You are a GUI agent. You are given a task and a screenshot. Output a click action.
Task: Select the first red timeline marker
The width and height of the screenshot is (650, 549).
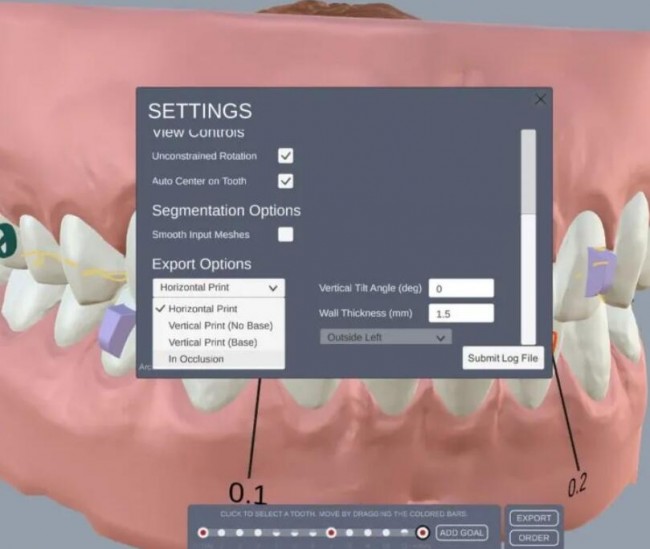[x=203, y=532]
